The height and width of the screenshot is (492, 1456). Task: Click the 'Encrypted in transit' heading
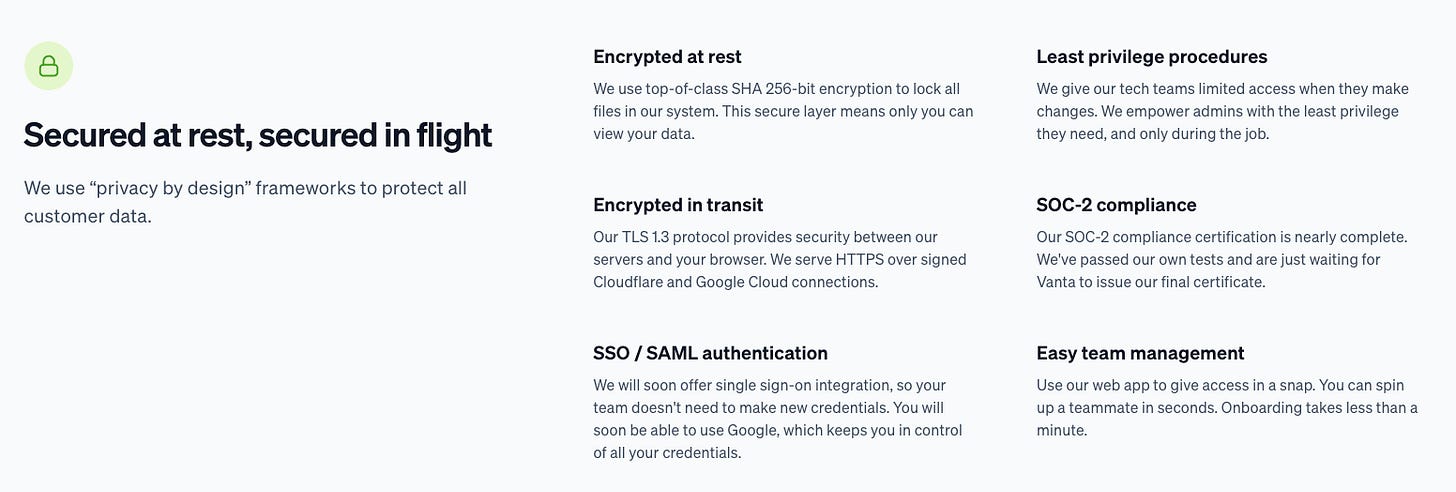pos(678,205)
